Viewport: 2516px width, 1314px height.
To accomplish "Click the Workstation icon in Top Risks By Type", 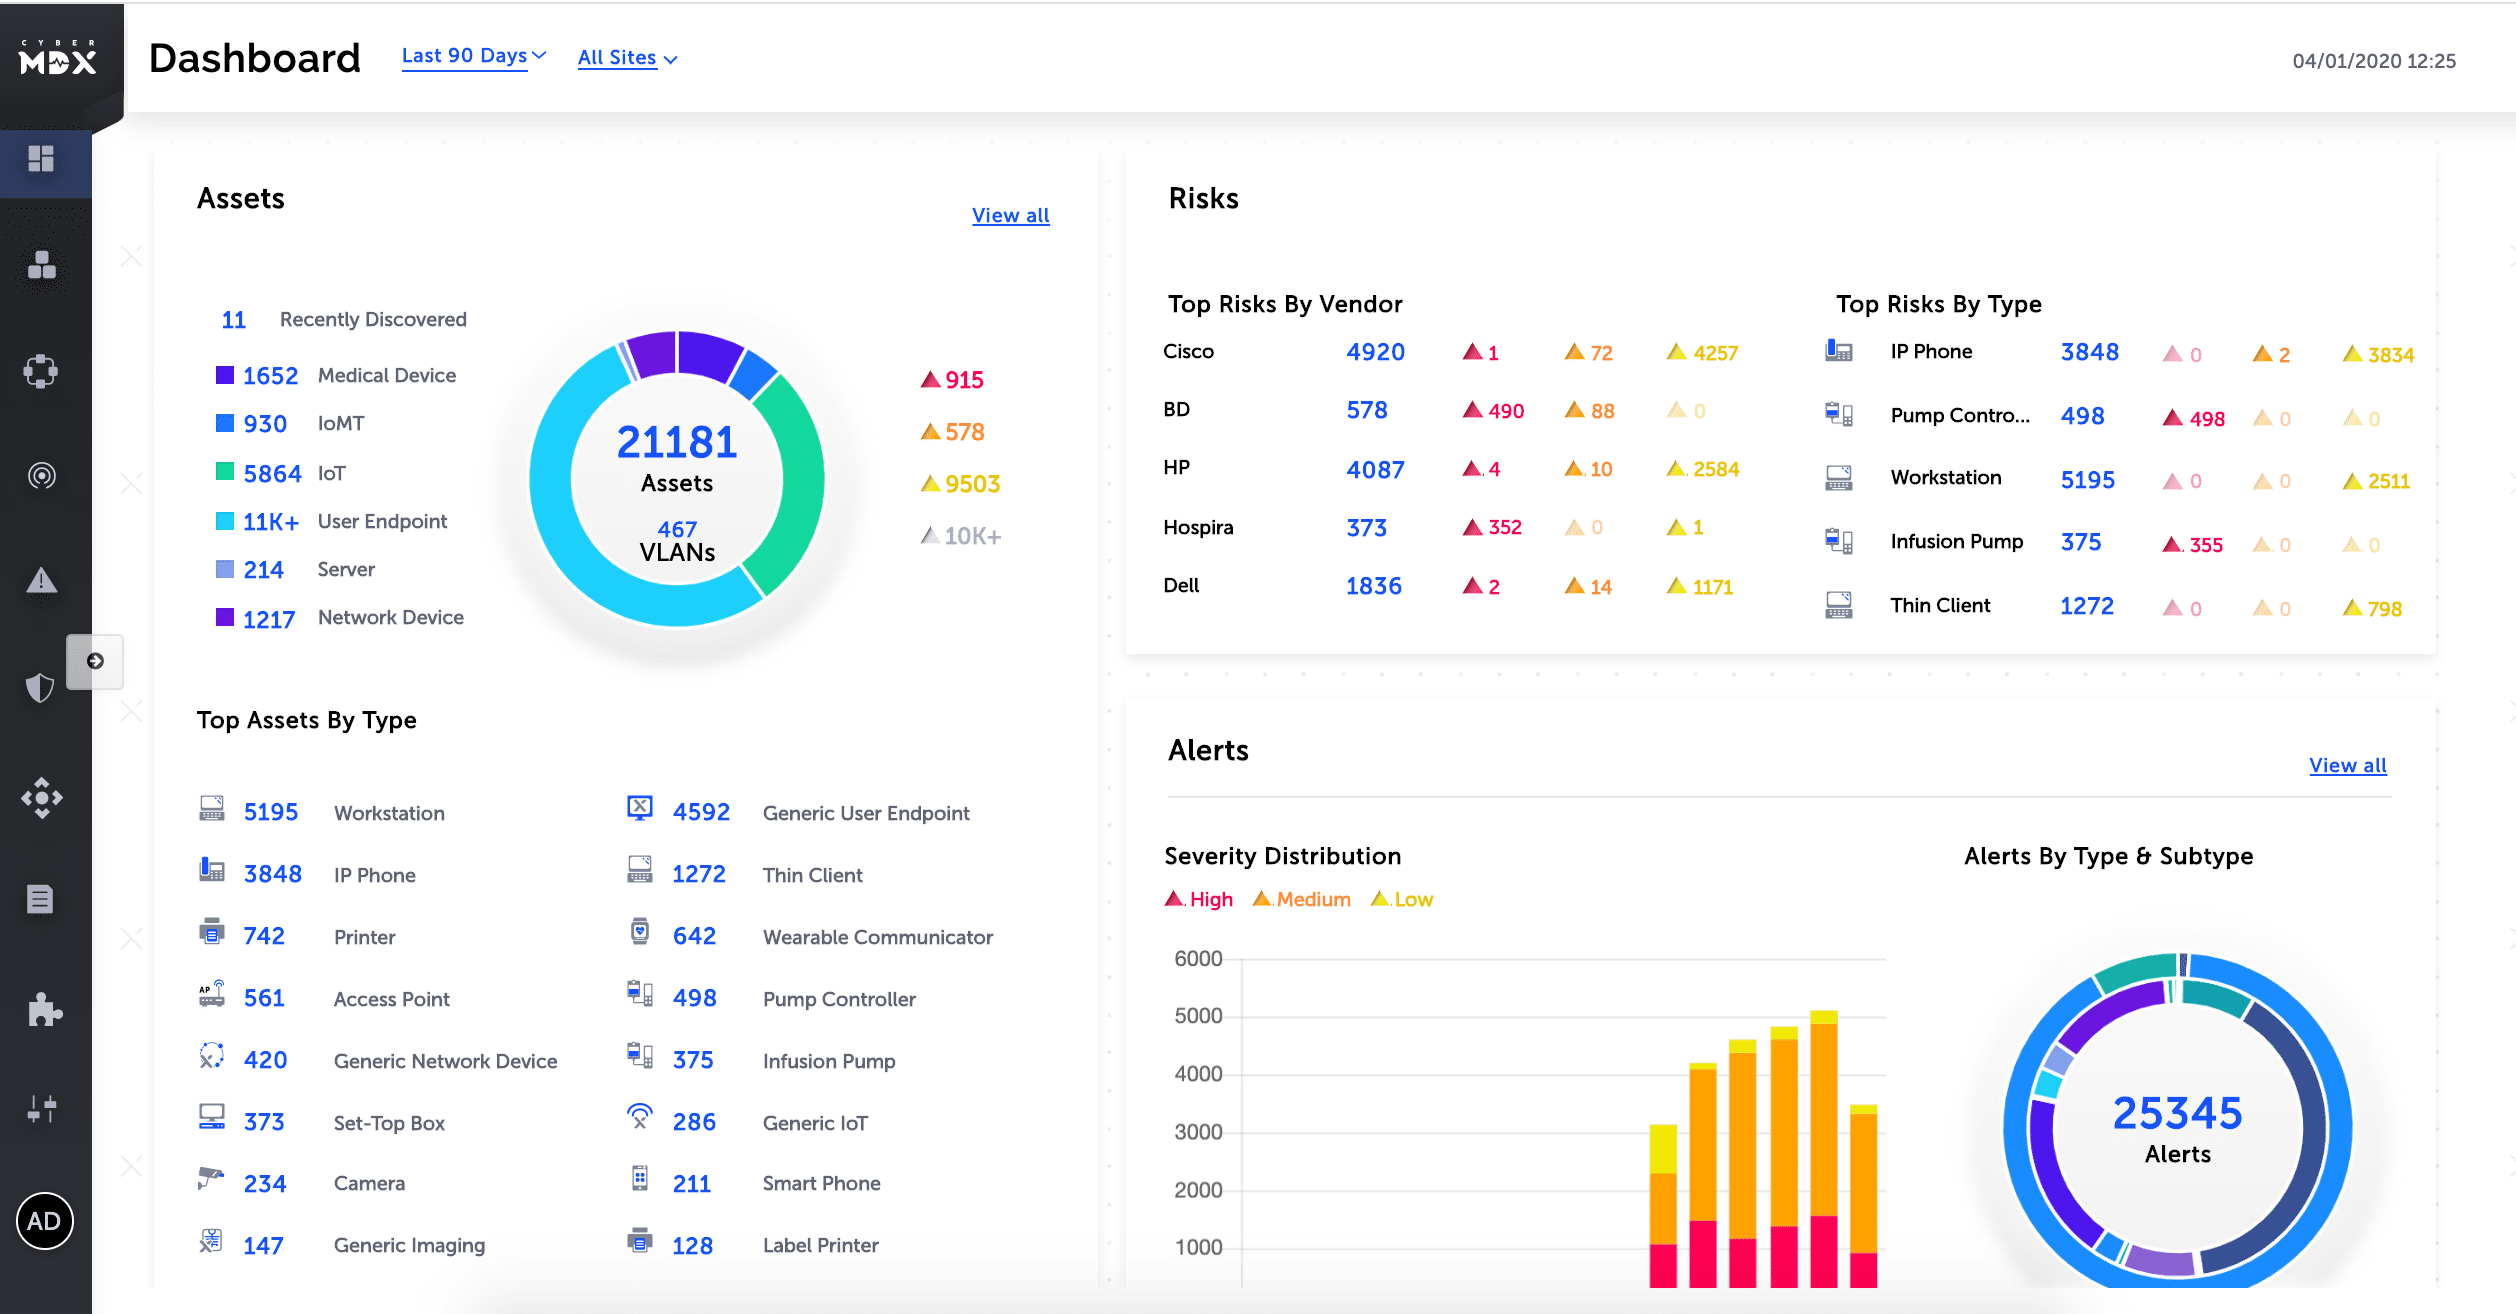I will coord(1838,477).
